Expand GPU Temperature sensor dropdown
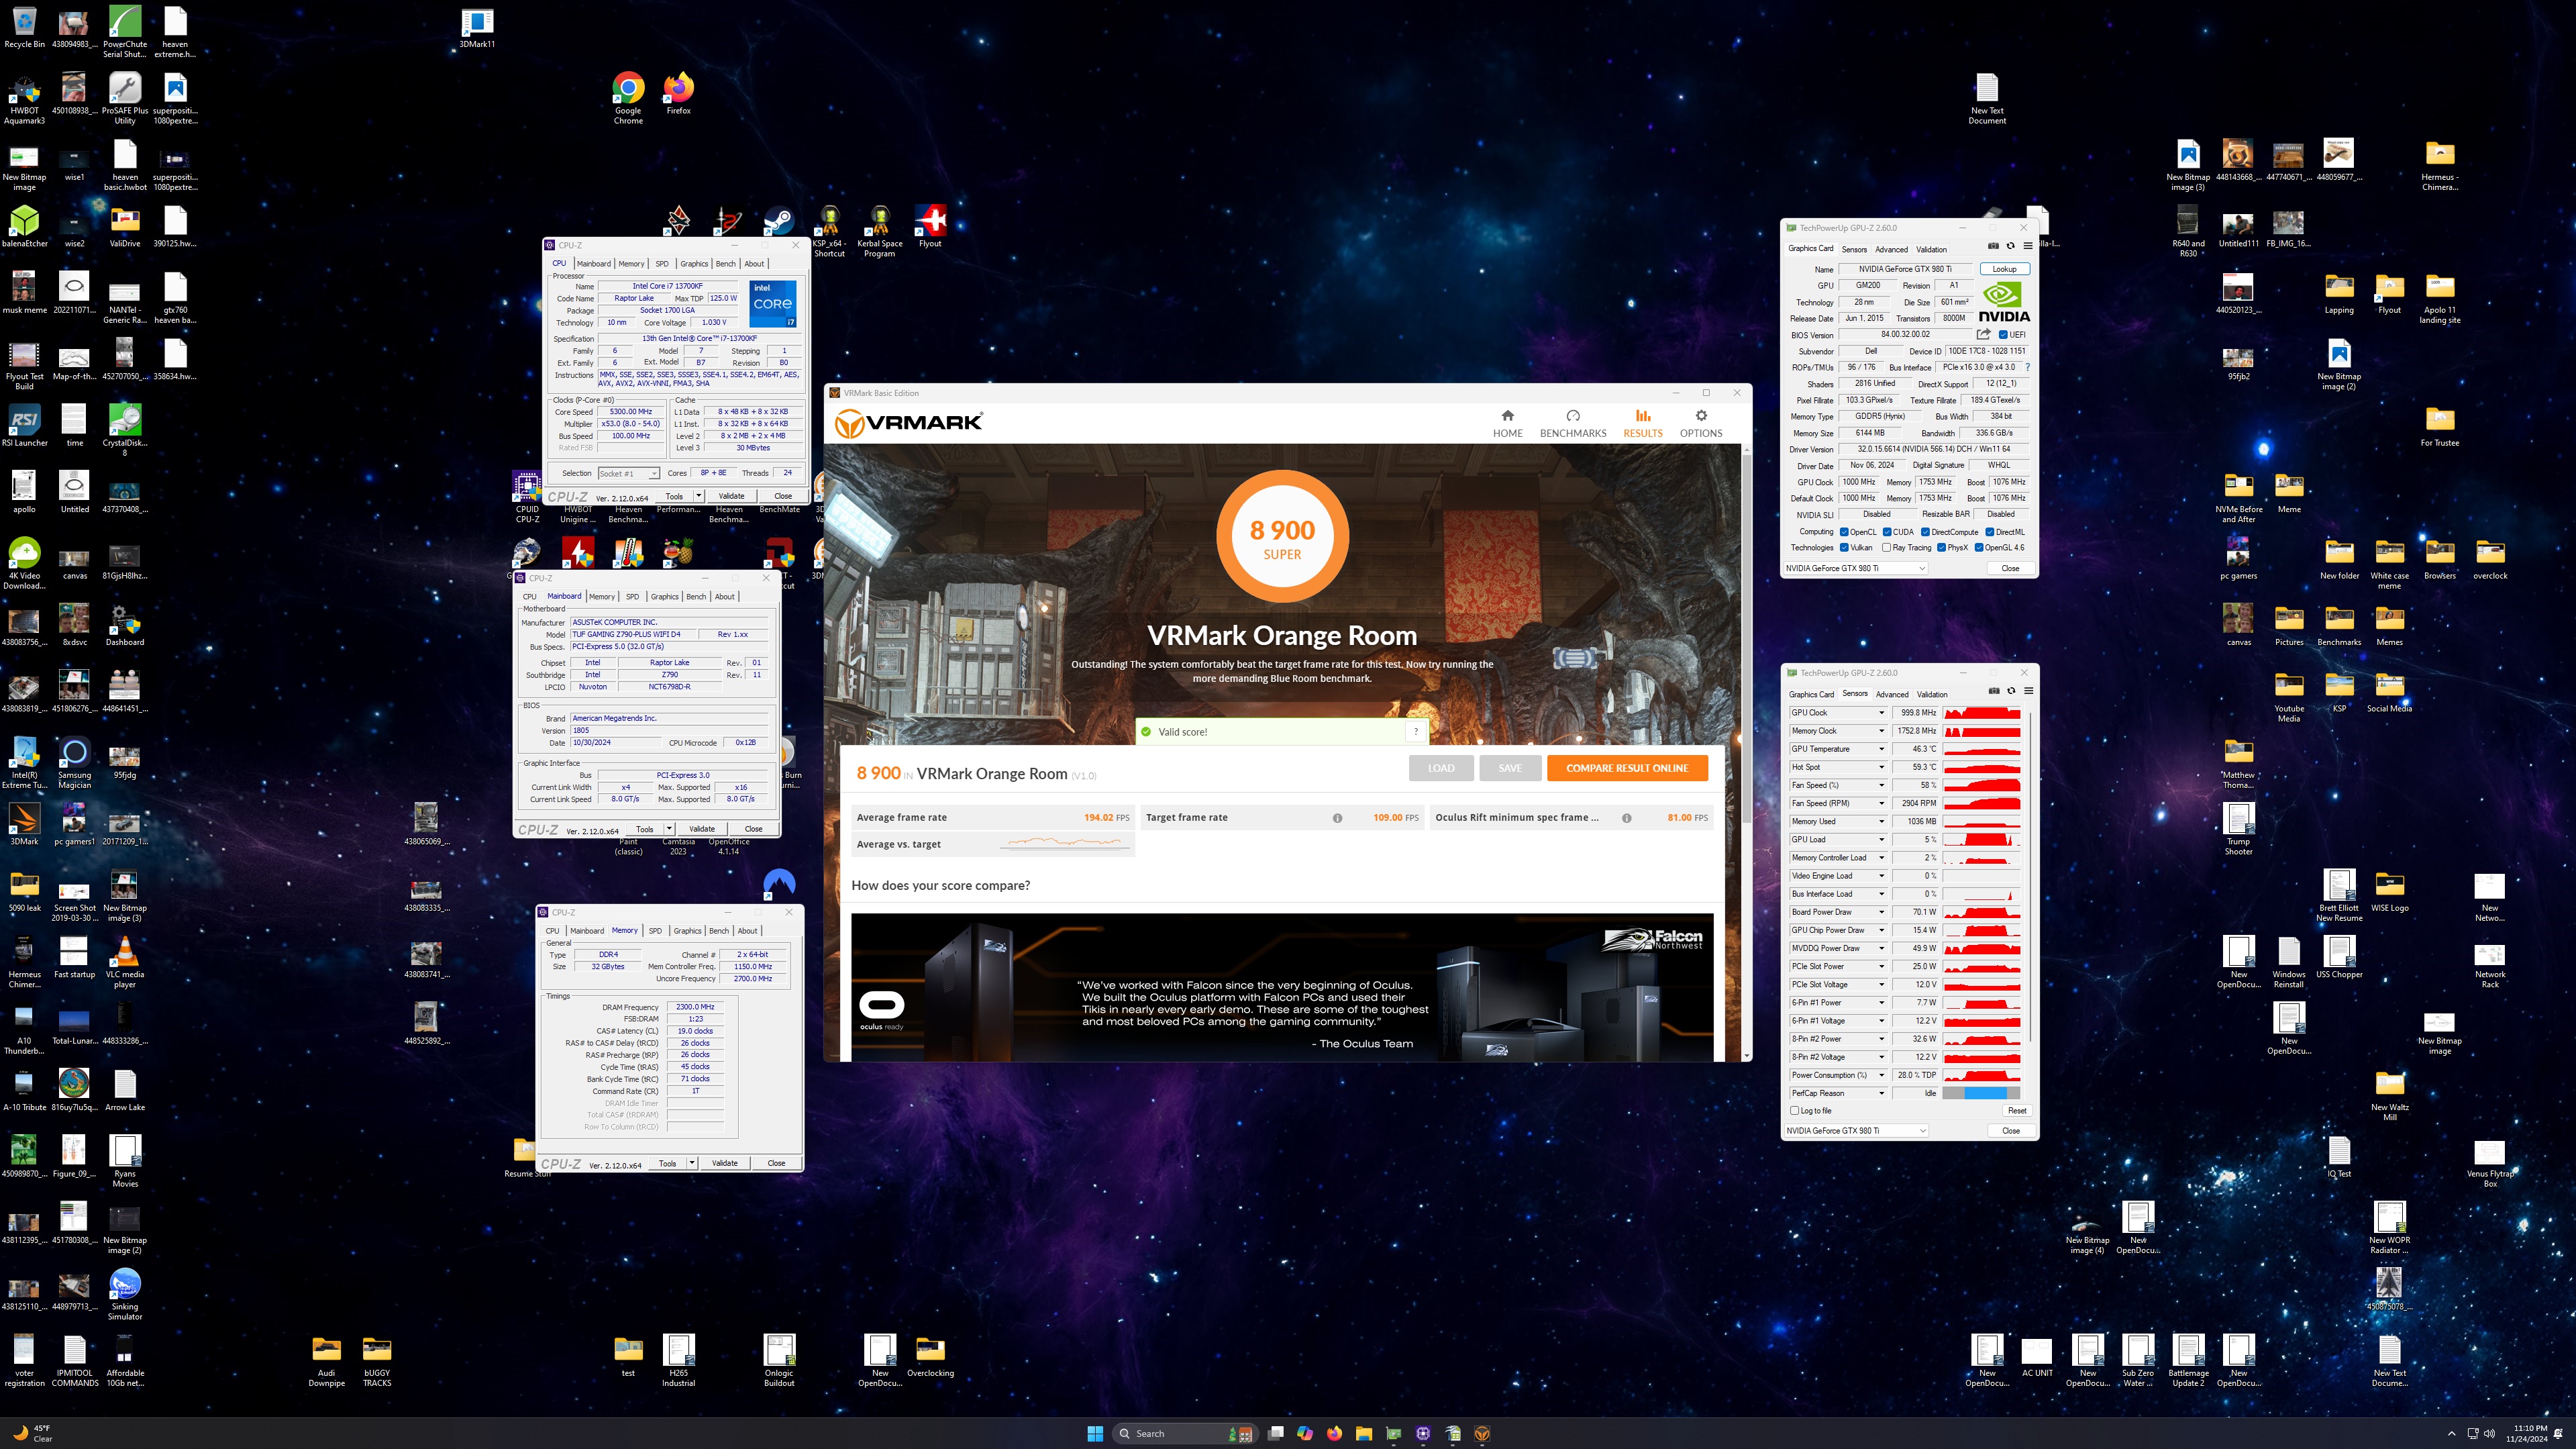This screenshot has height=1449, width=2576. coord(1881,749)
